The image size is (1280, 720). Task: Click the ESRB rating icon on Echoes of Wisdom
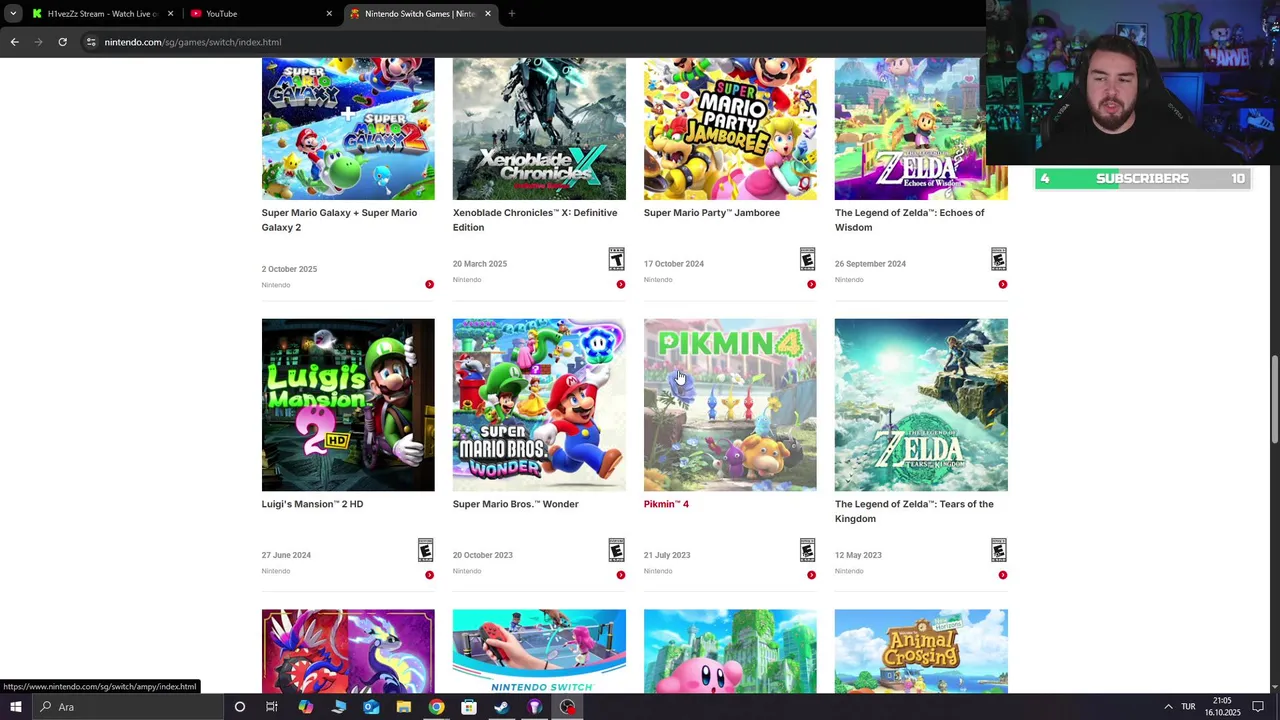click(998, 259)
